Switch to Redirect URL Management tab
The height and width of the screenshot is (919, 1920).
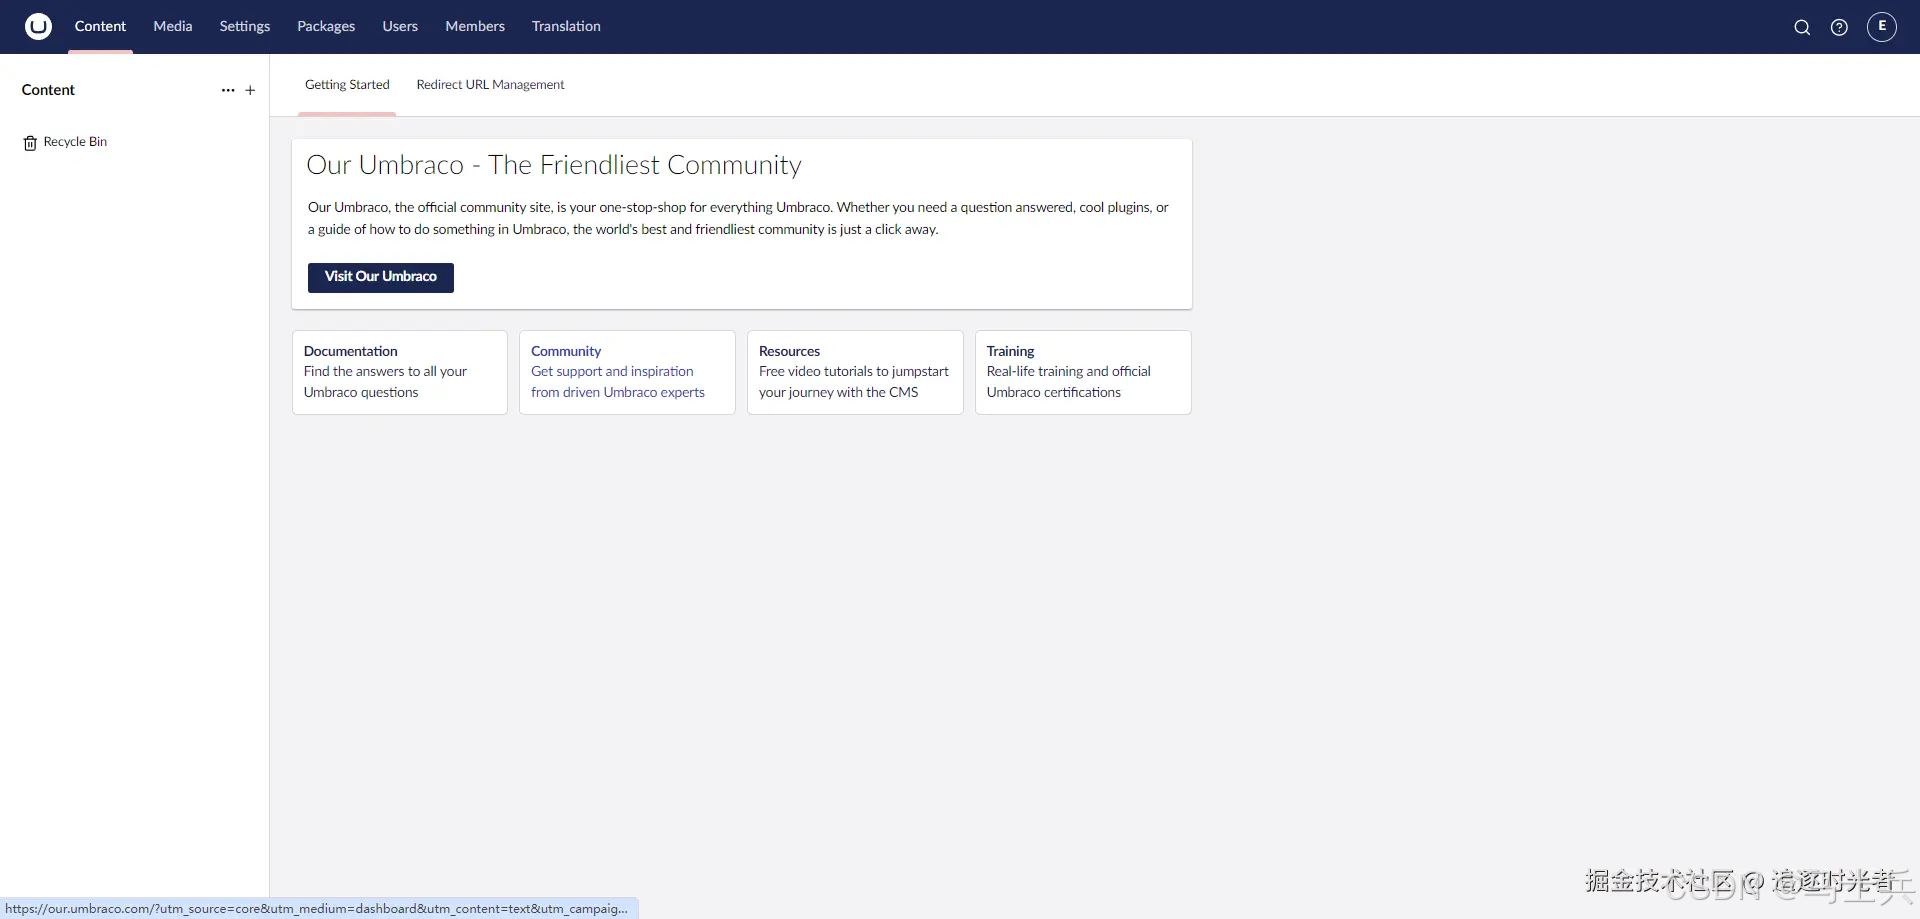pos(490,85)
